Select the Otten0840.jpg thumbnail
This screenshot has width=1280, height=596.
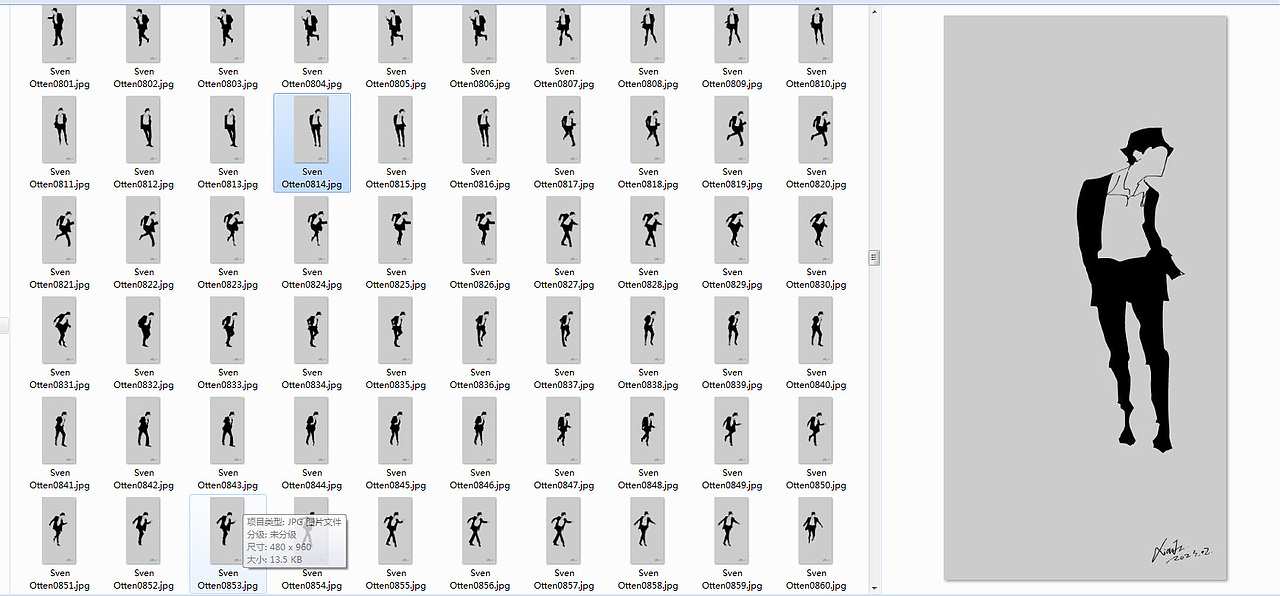click(816, 330)
